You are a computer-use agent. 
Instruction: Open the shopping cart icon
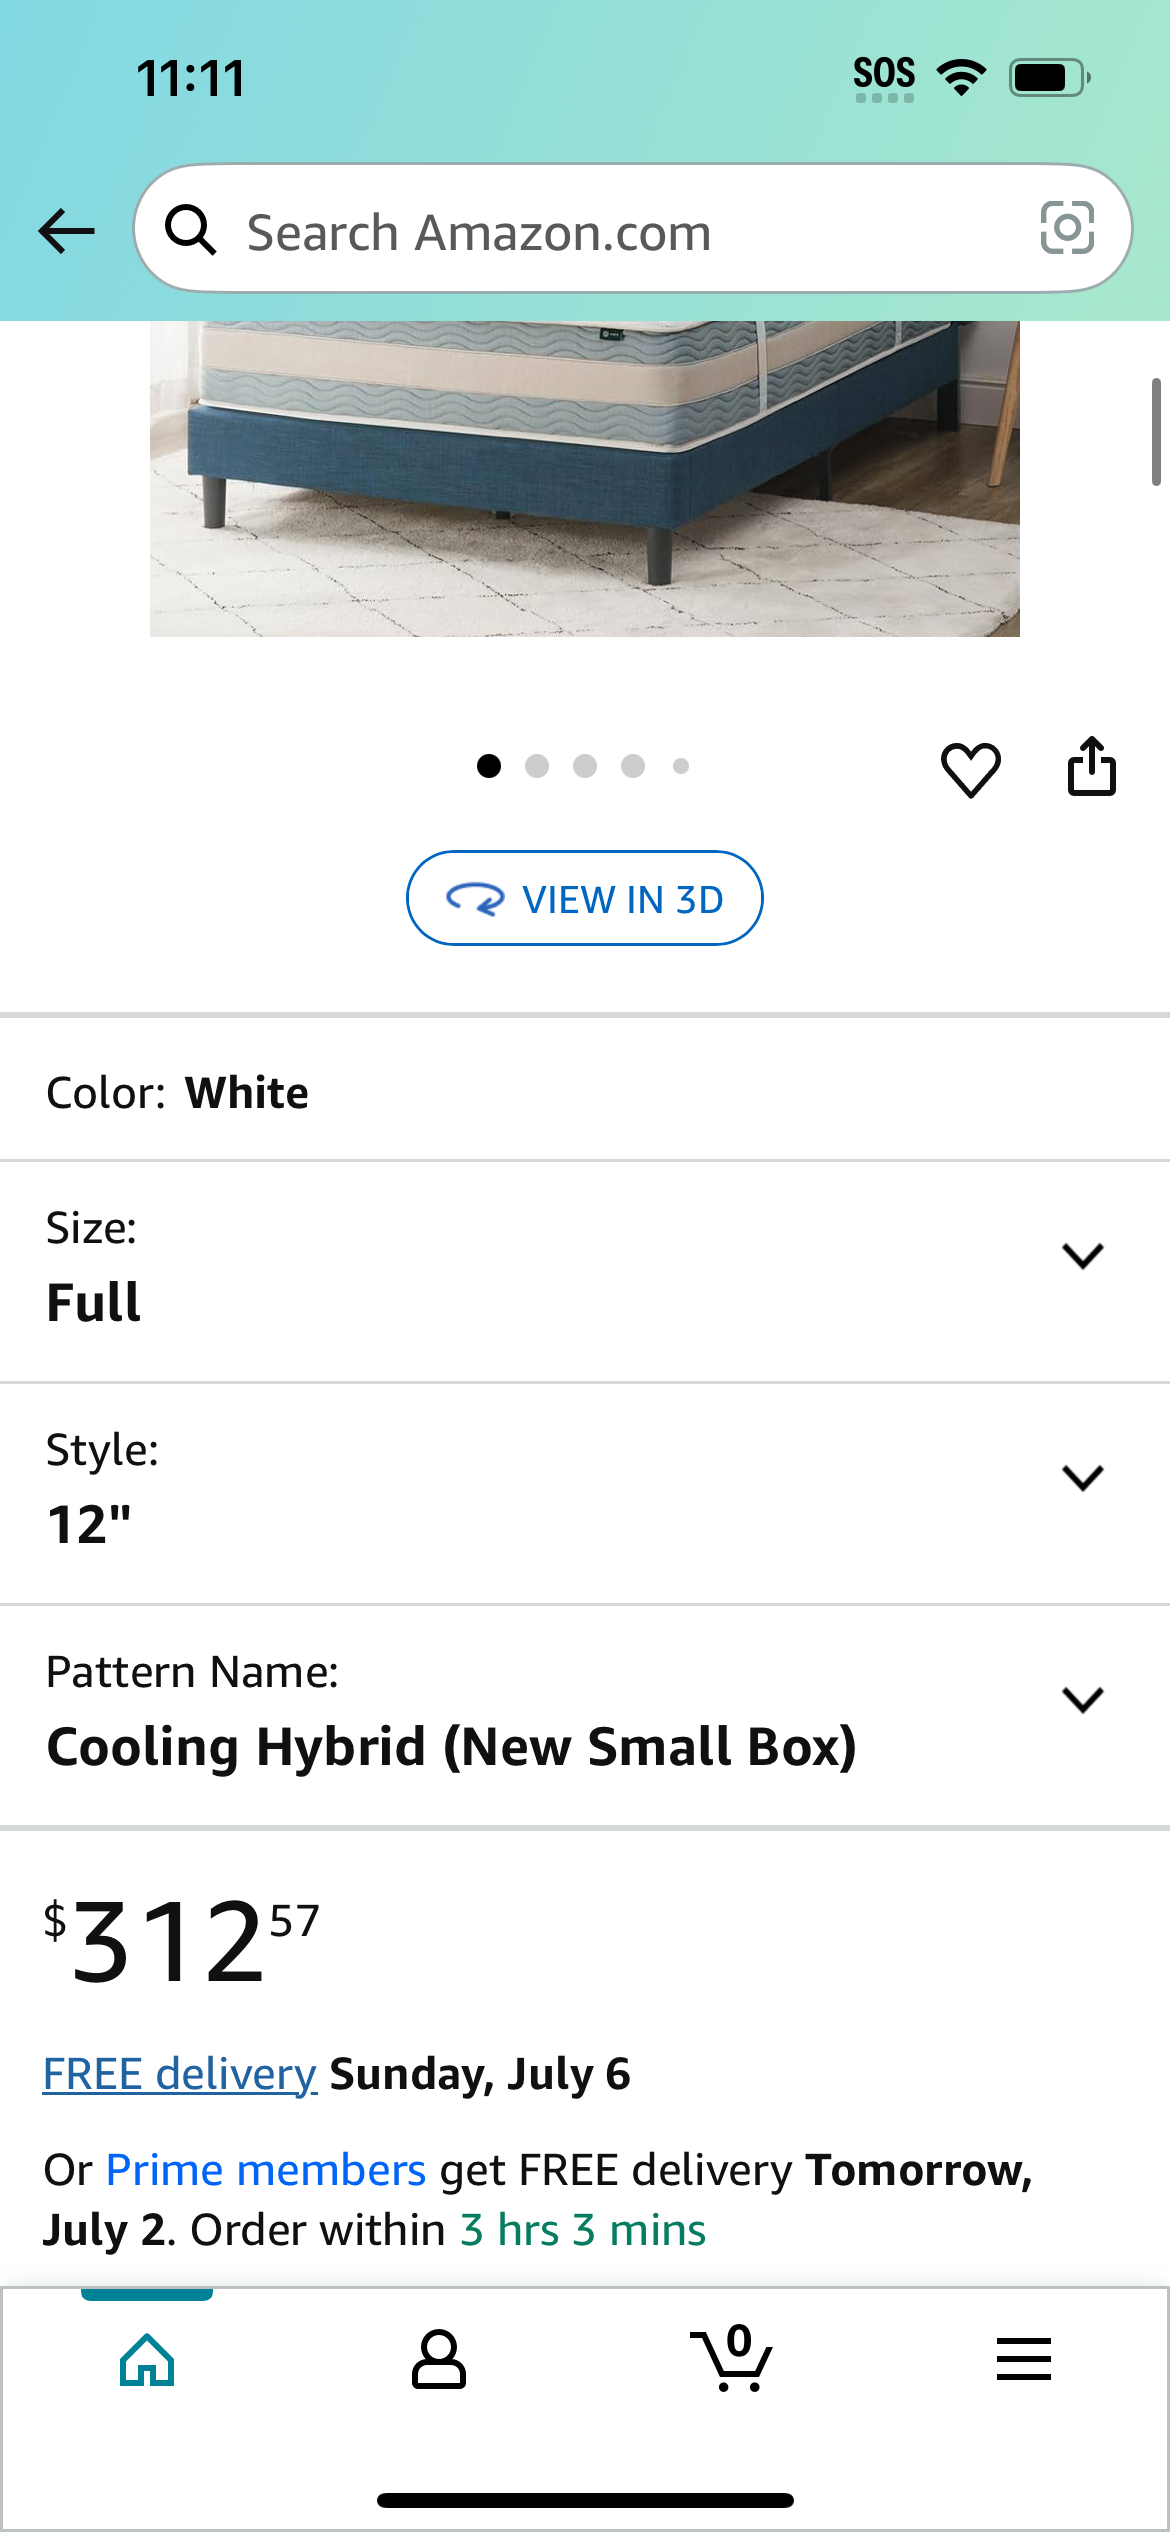[x=731, y=2359]
